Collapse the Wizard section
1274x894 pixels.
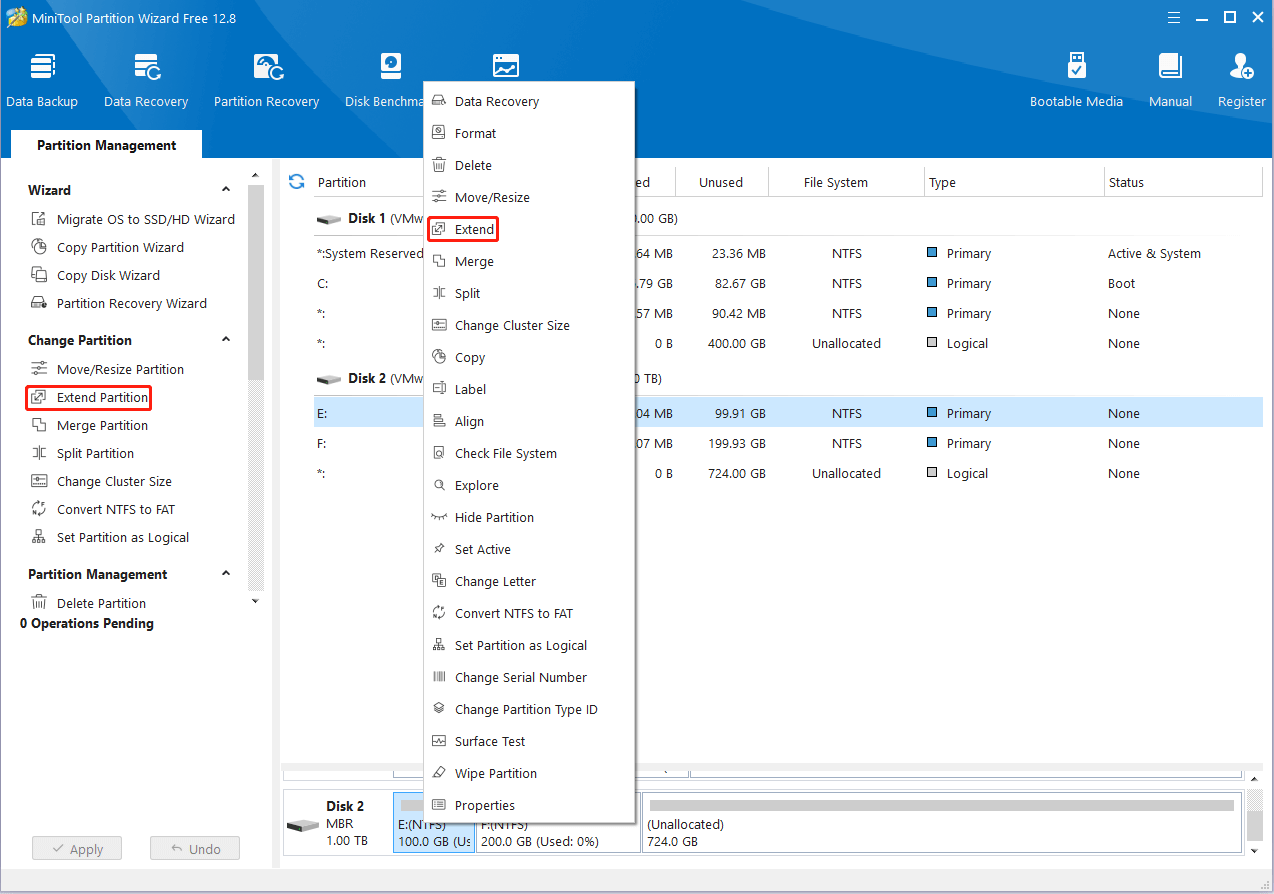(x=226, y=190)
